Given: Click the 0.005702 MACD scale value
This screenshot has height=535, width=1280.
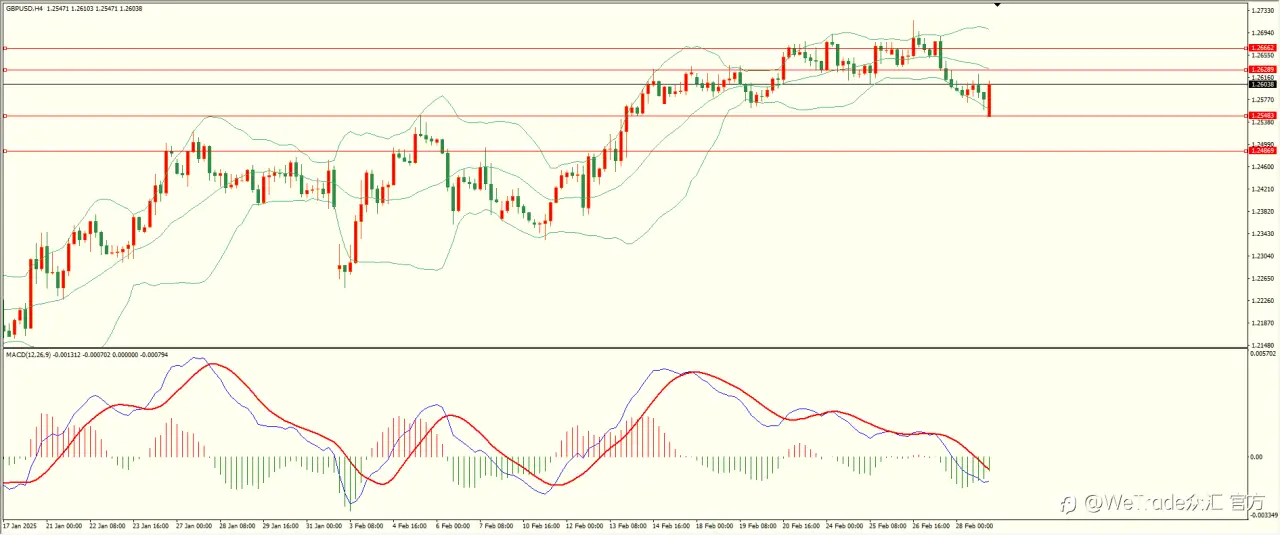Looking at the screenshot, I should coord(1264,354).
